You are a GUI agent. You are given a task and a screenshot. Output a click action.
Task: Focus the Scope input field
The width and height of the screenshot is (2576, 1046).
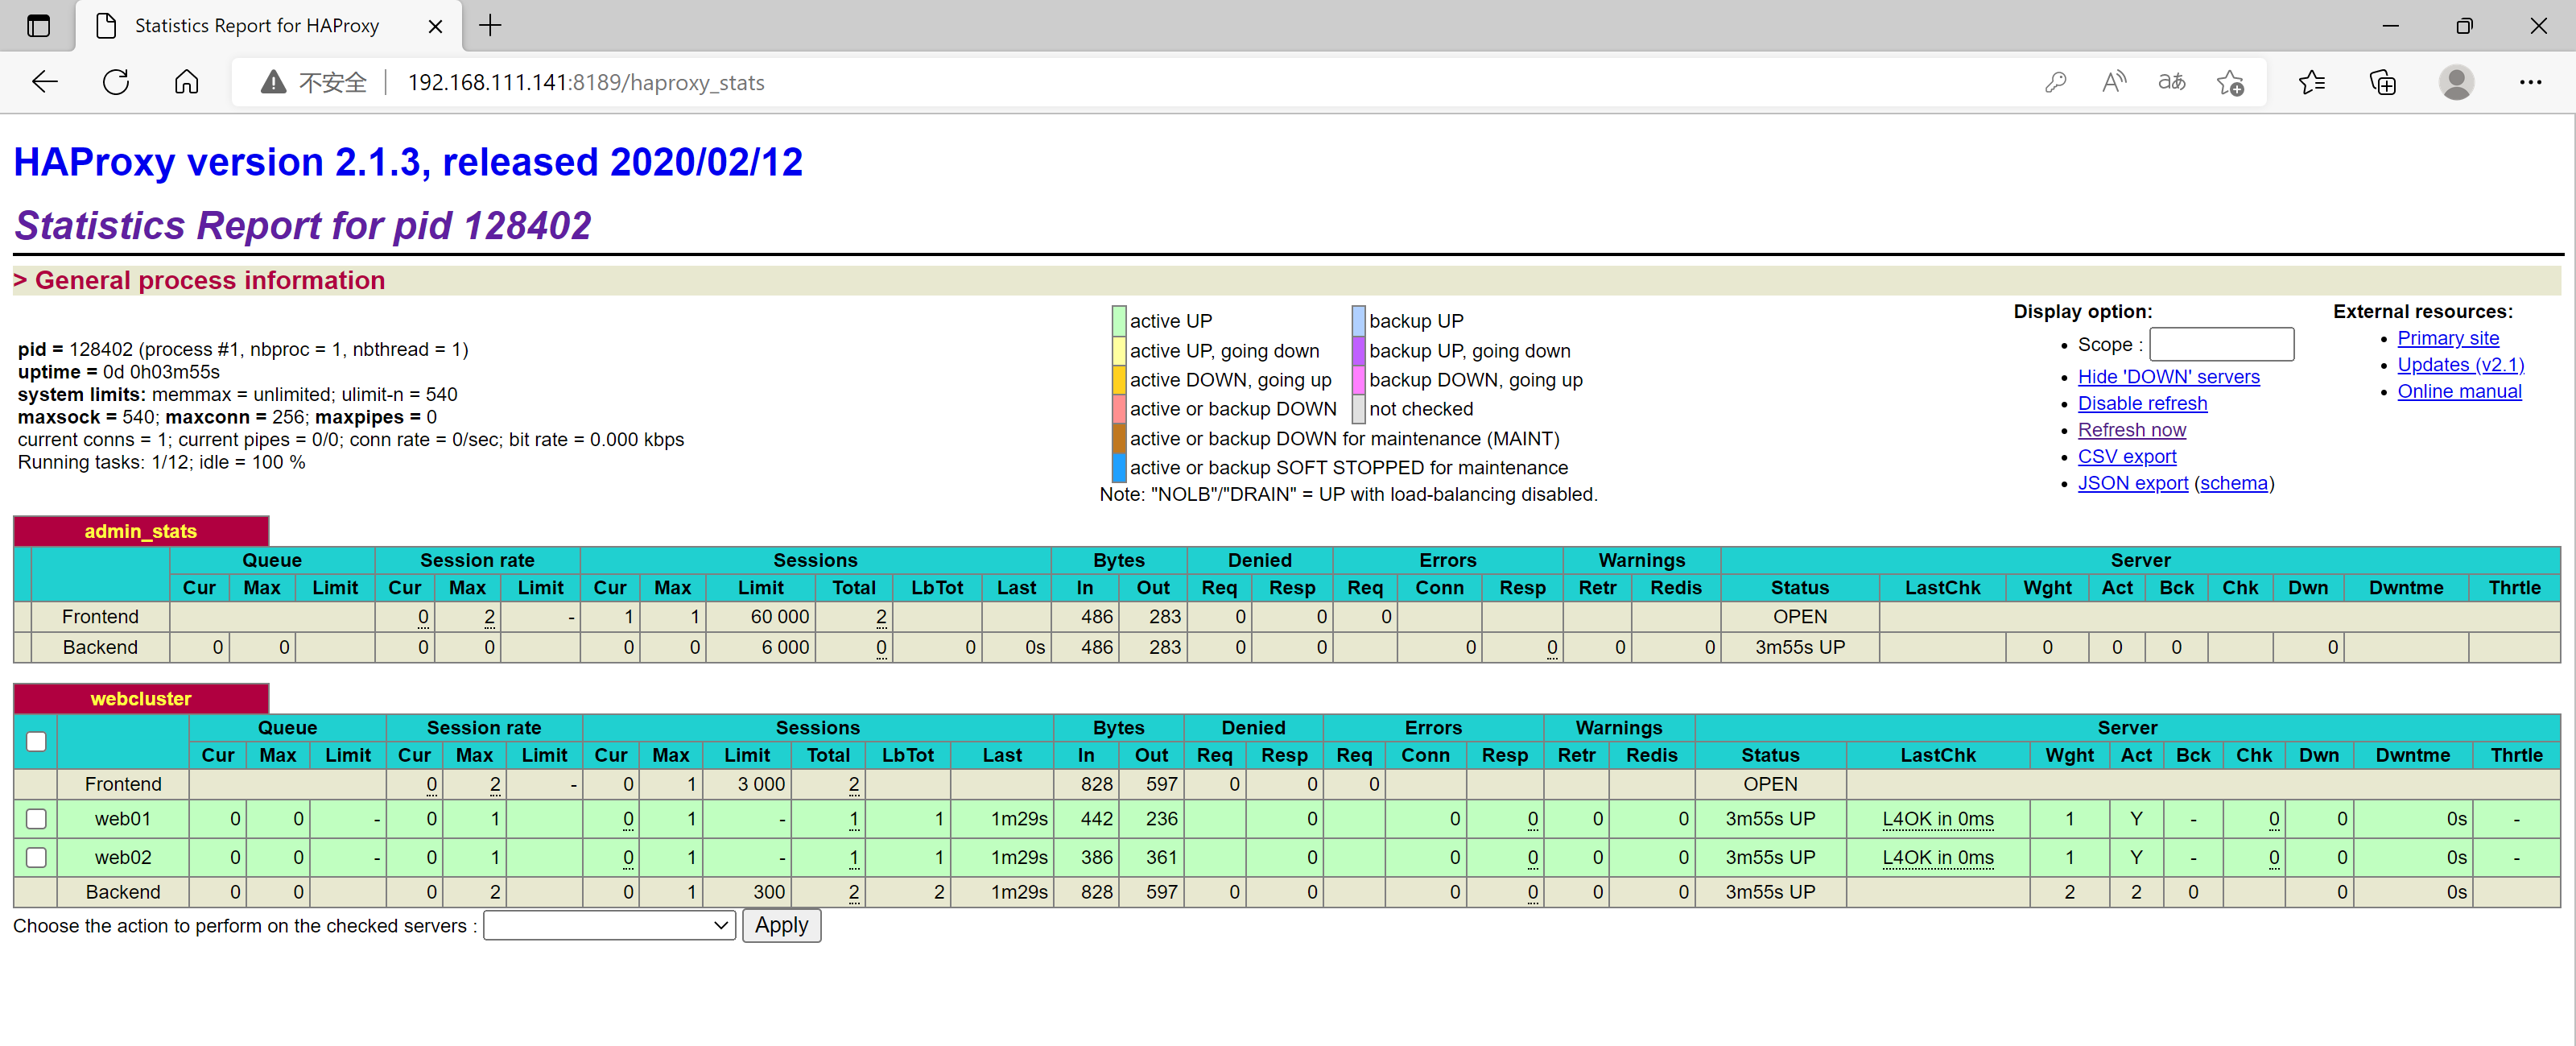[2221, 345]
